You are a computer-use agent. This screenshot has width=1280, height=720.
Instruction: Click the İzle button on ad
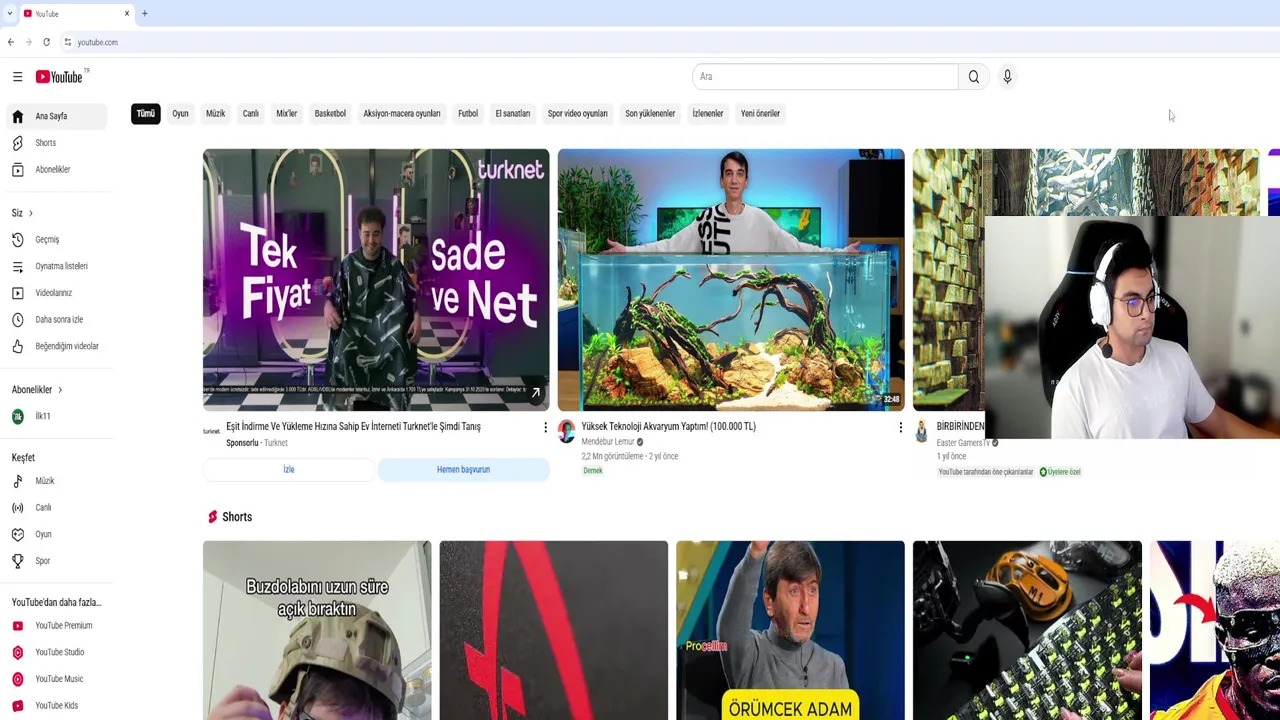pyautogui.click(x=289, y=470)
